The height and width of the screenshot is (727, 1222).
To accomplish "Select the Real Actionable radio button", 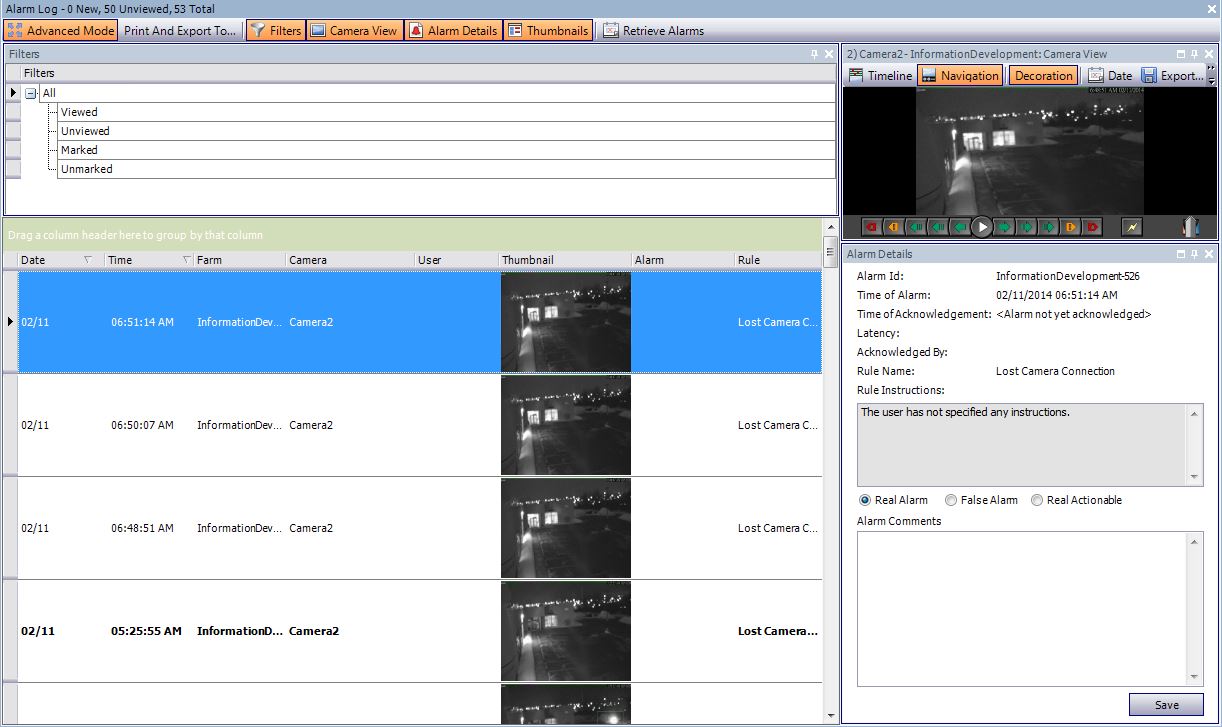I will point(1037,500).
